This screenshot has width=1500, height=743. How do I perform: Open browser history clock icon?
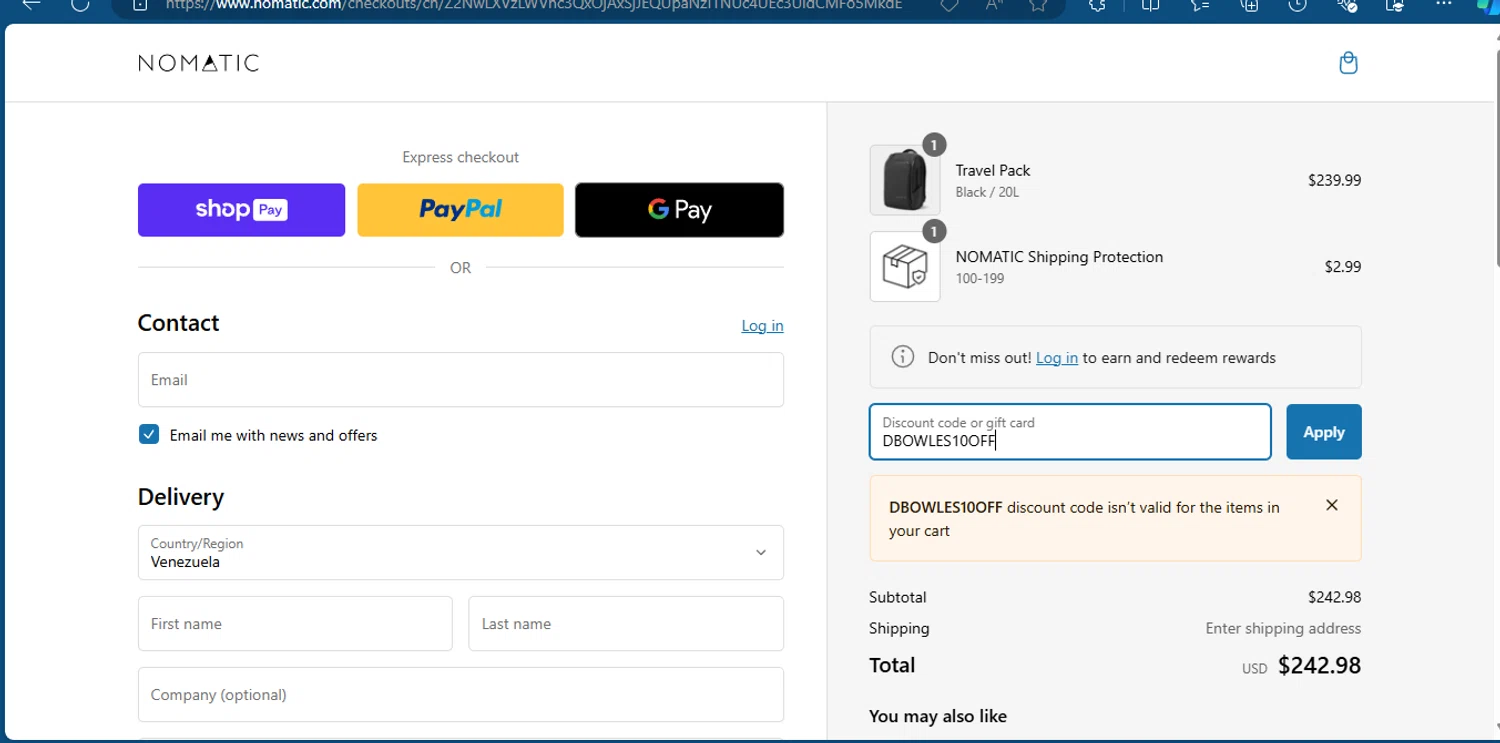pos(1297,5)
